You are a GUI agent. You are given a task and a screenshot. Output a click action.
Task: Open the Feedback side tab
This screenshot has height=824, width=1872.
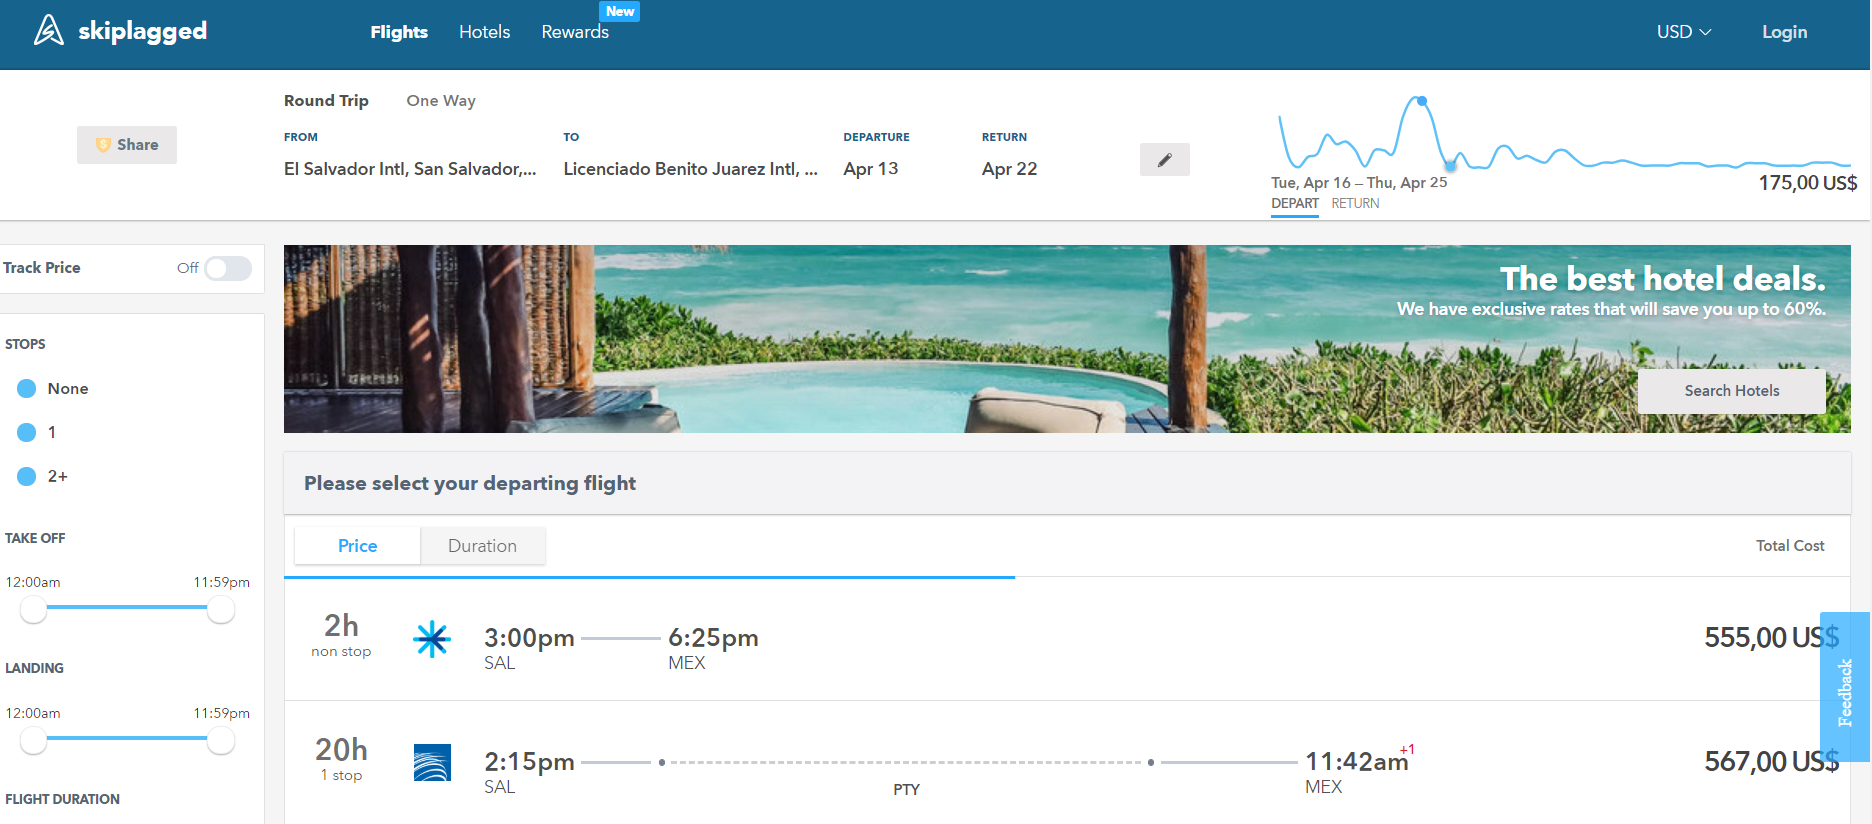click(x=1845, y=690)
